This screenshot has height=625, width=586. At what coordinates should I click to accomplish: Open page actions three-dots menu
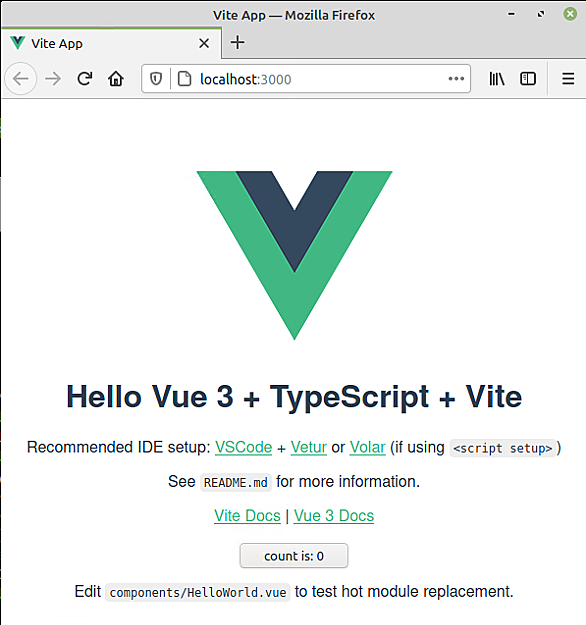[456, 79]
